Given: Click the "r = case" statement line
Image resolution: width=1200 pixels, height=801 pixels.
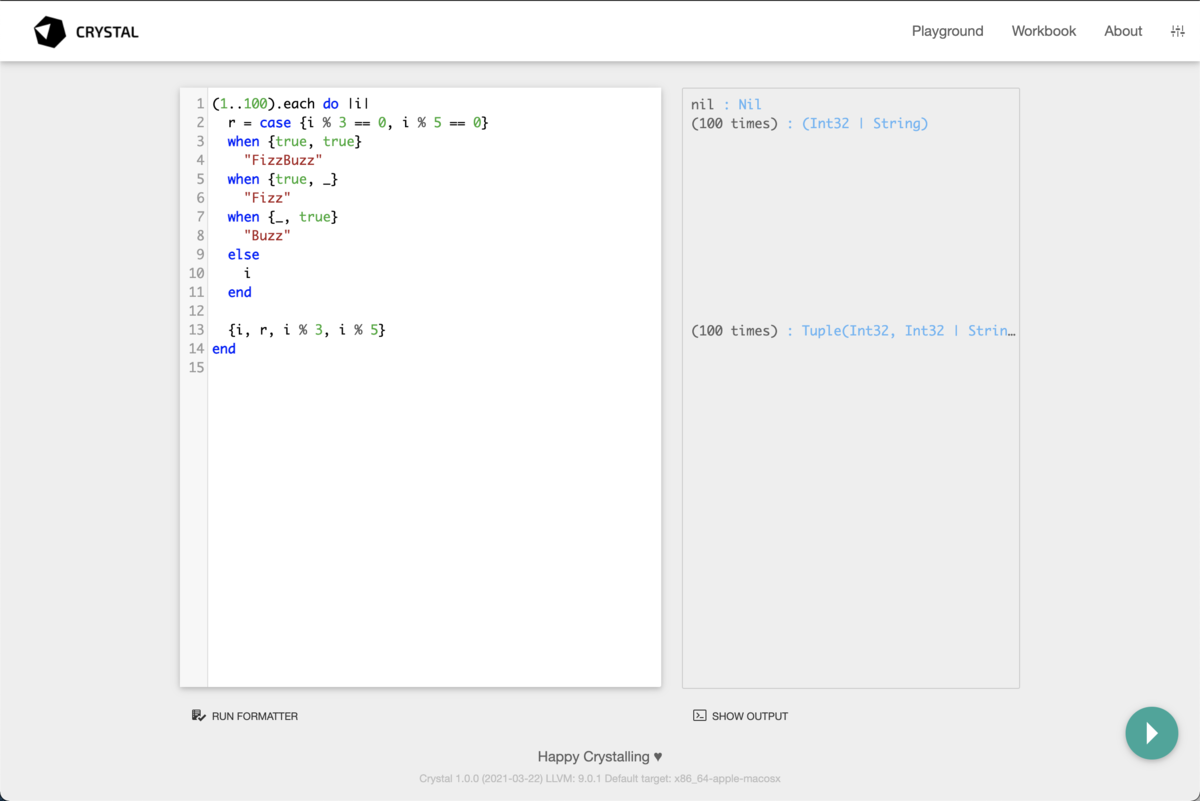Looking at the screenshot, I should point(358,123).
